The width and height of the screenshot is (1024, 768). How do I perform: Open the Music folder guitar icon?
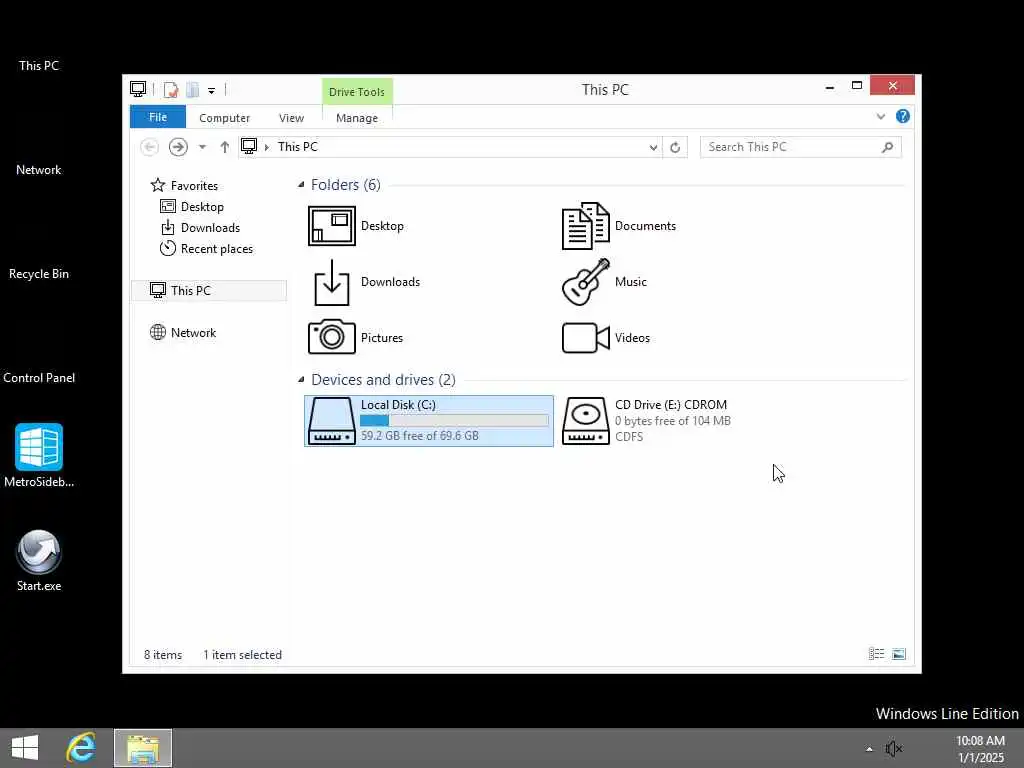(586, 282)
